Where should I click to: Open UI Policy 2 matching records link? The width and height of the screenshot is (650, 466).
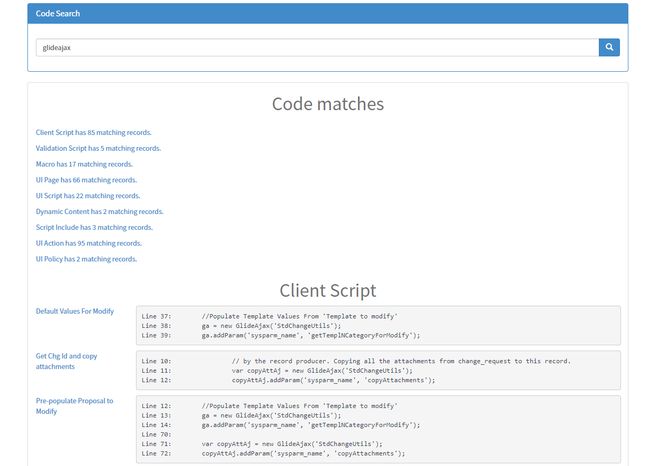[x=86, y=259]
